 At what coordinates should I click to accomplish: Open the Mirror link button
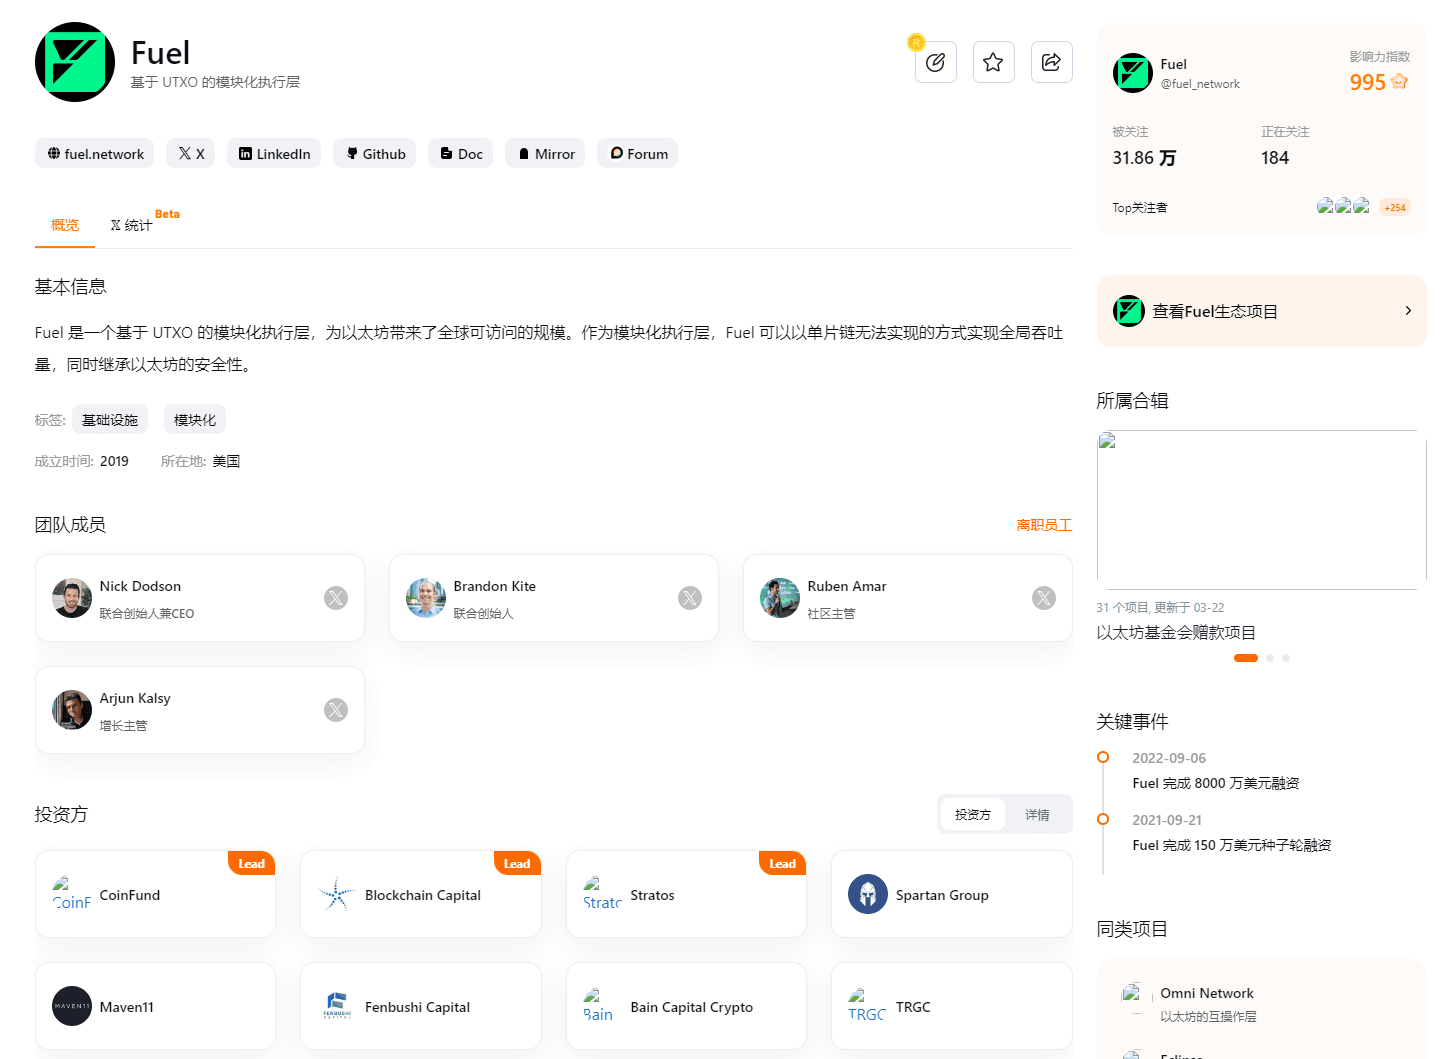545,154
